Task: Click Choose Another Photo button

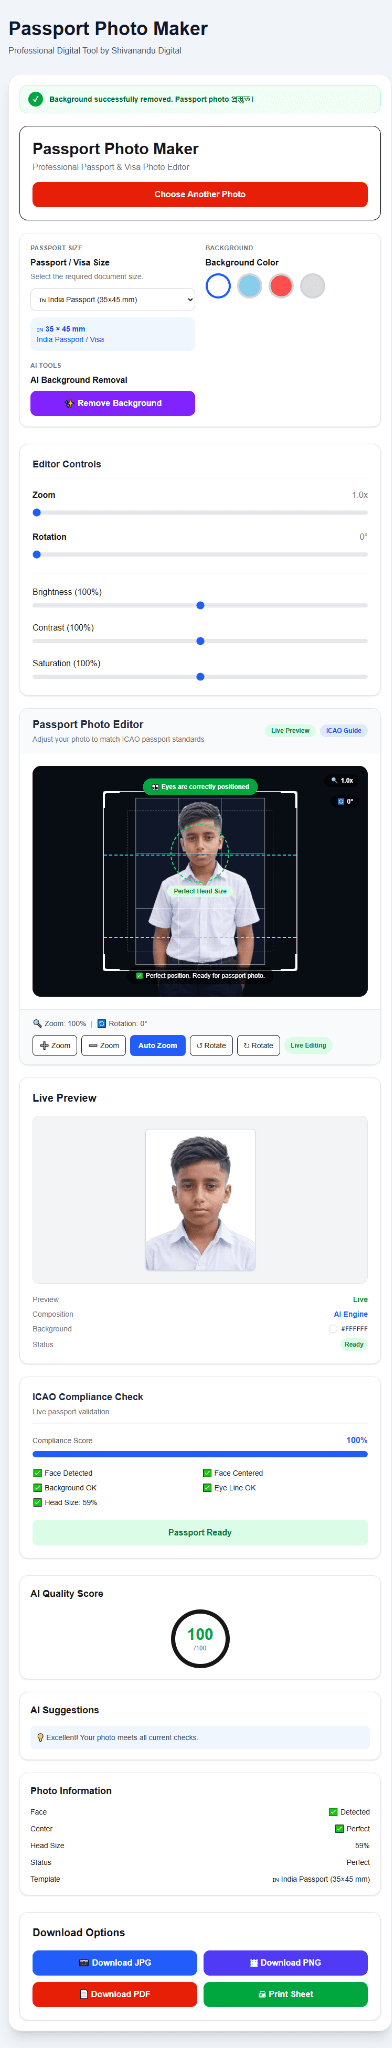Action: (x=200, y=194)
